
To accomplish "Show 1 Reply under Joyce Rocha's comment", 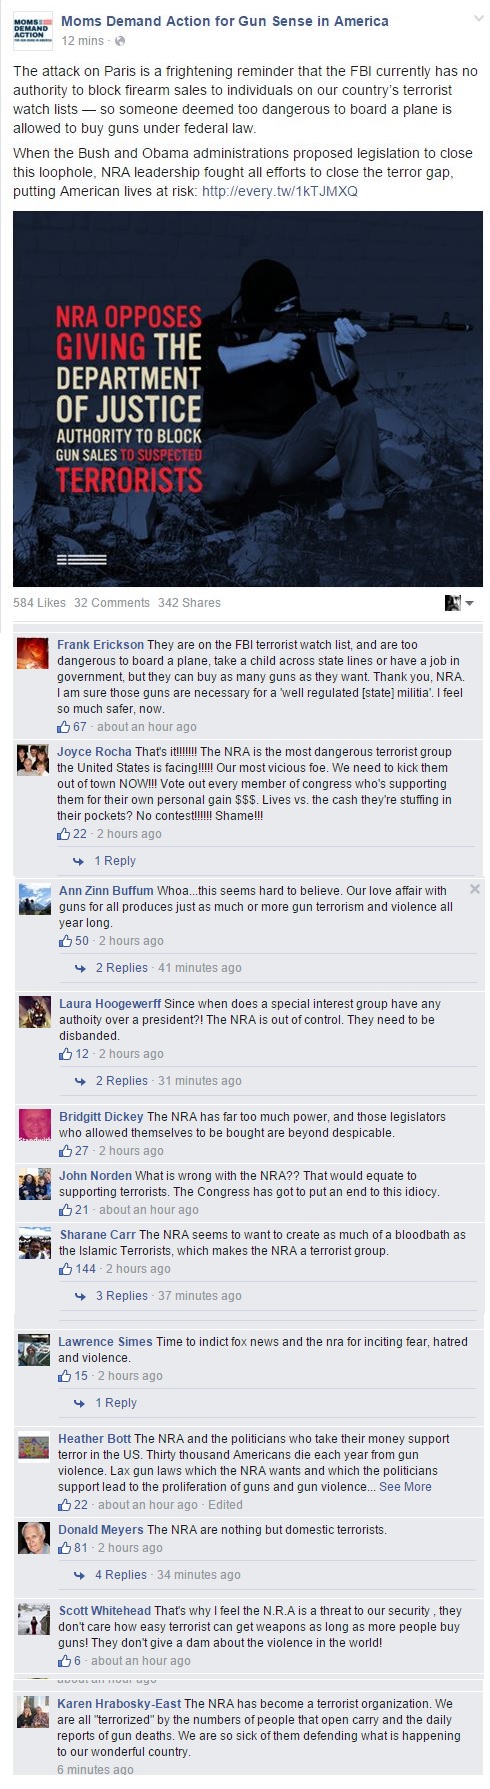I will point(115,861).
